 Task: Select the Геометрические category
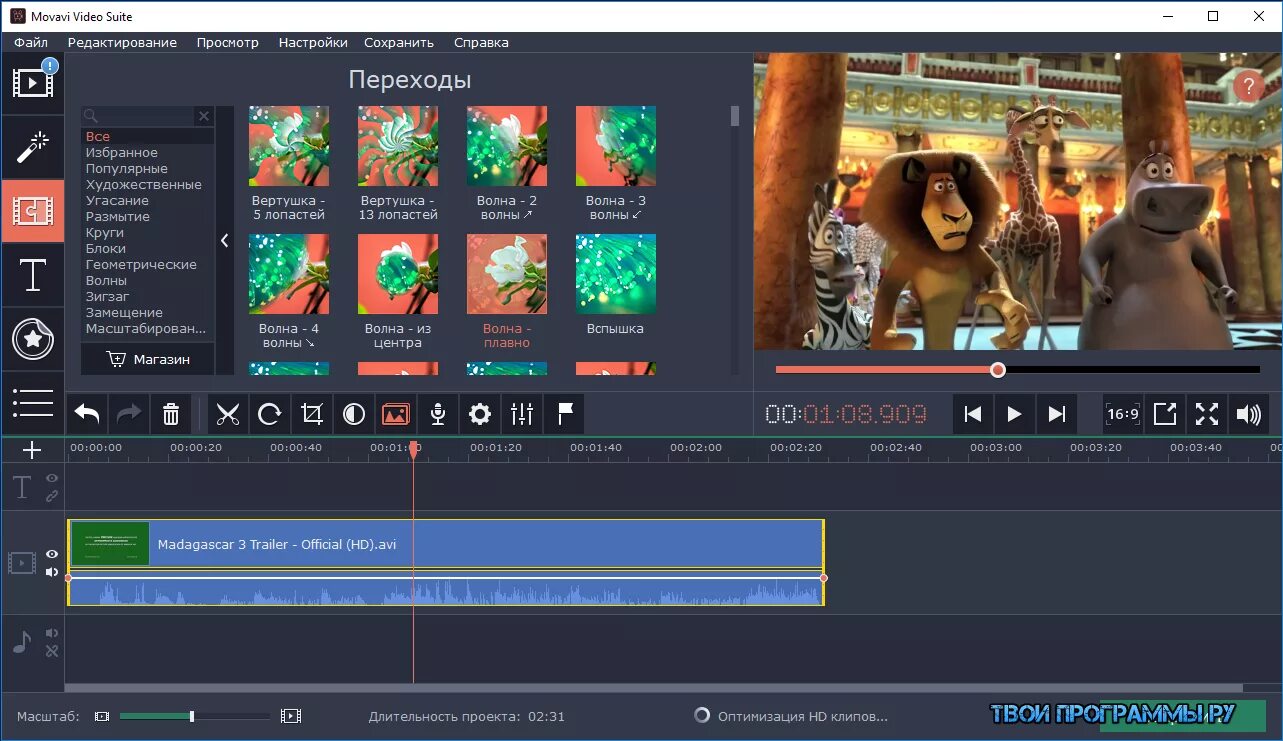141,264
